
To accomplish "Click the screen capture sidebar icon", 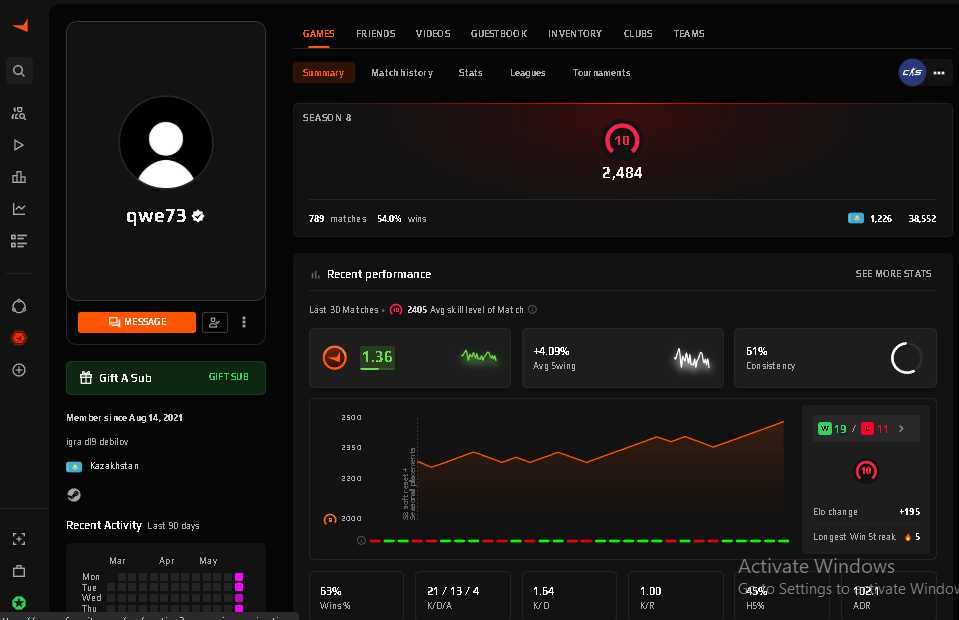I will 19,539.
